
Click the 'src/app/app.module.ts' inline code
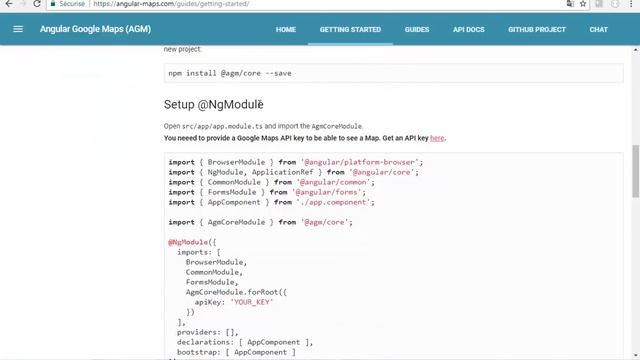tap(222, 127)
